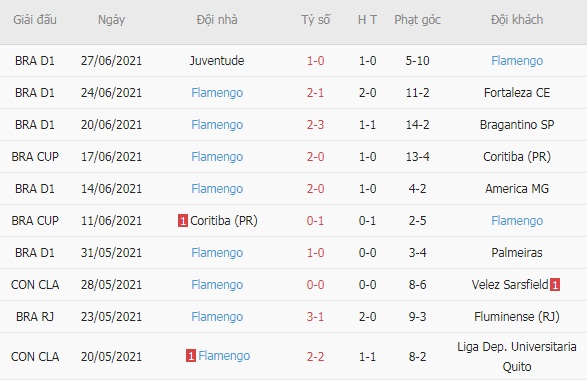Open Flamengo link in the 27/06/2021 row
The width and height of the screenshot is (587, 380).
click(517, 61)
